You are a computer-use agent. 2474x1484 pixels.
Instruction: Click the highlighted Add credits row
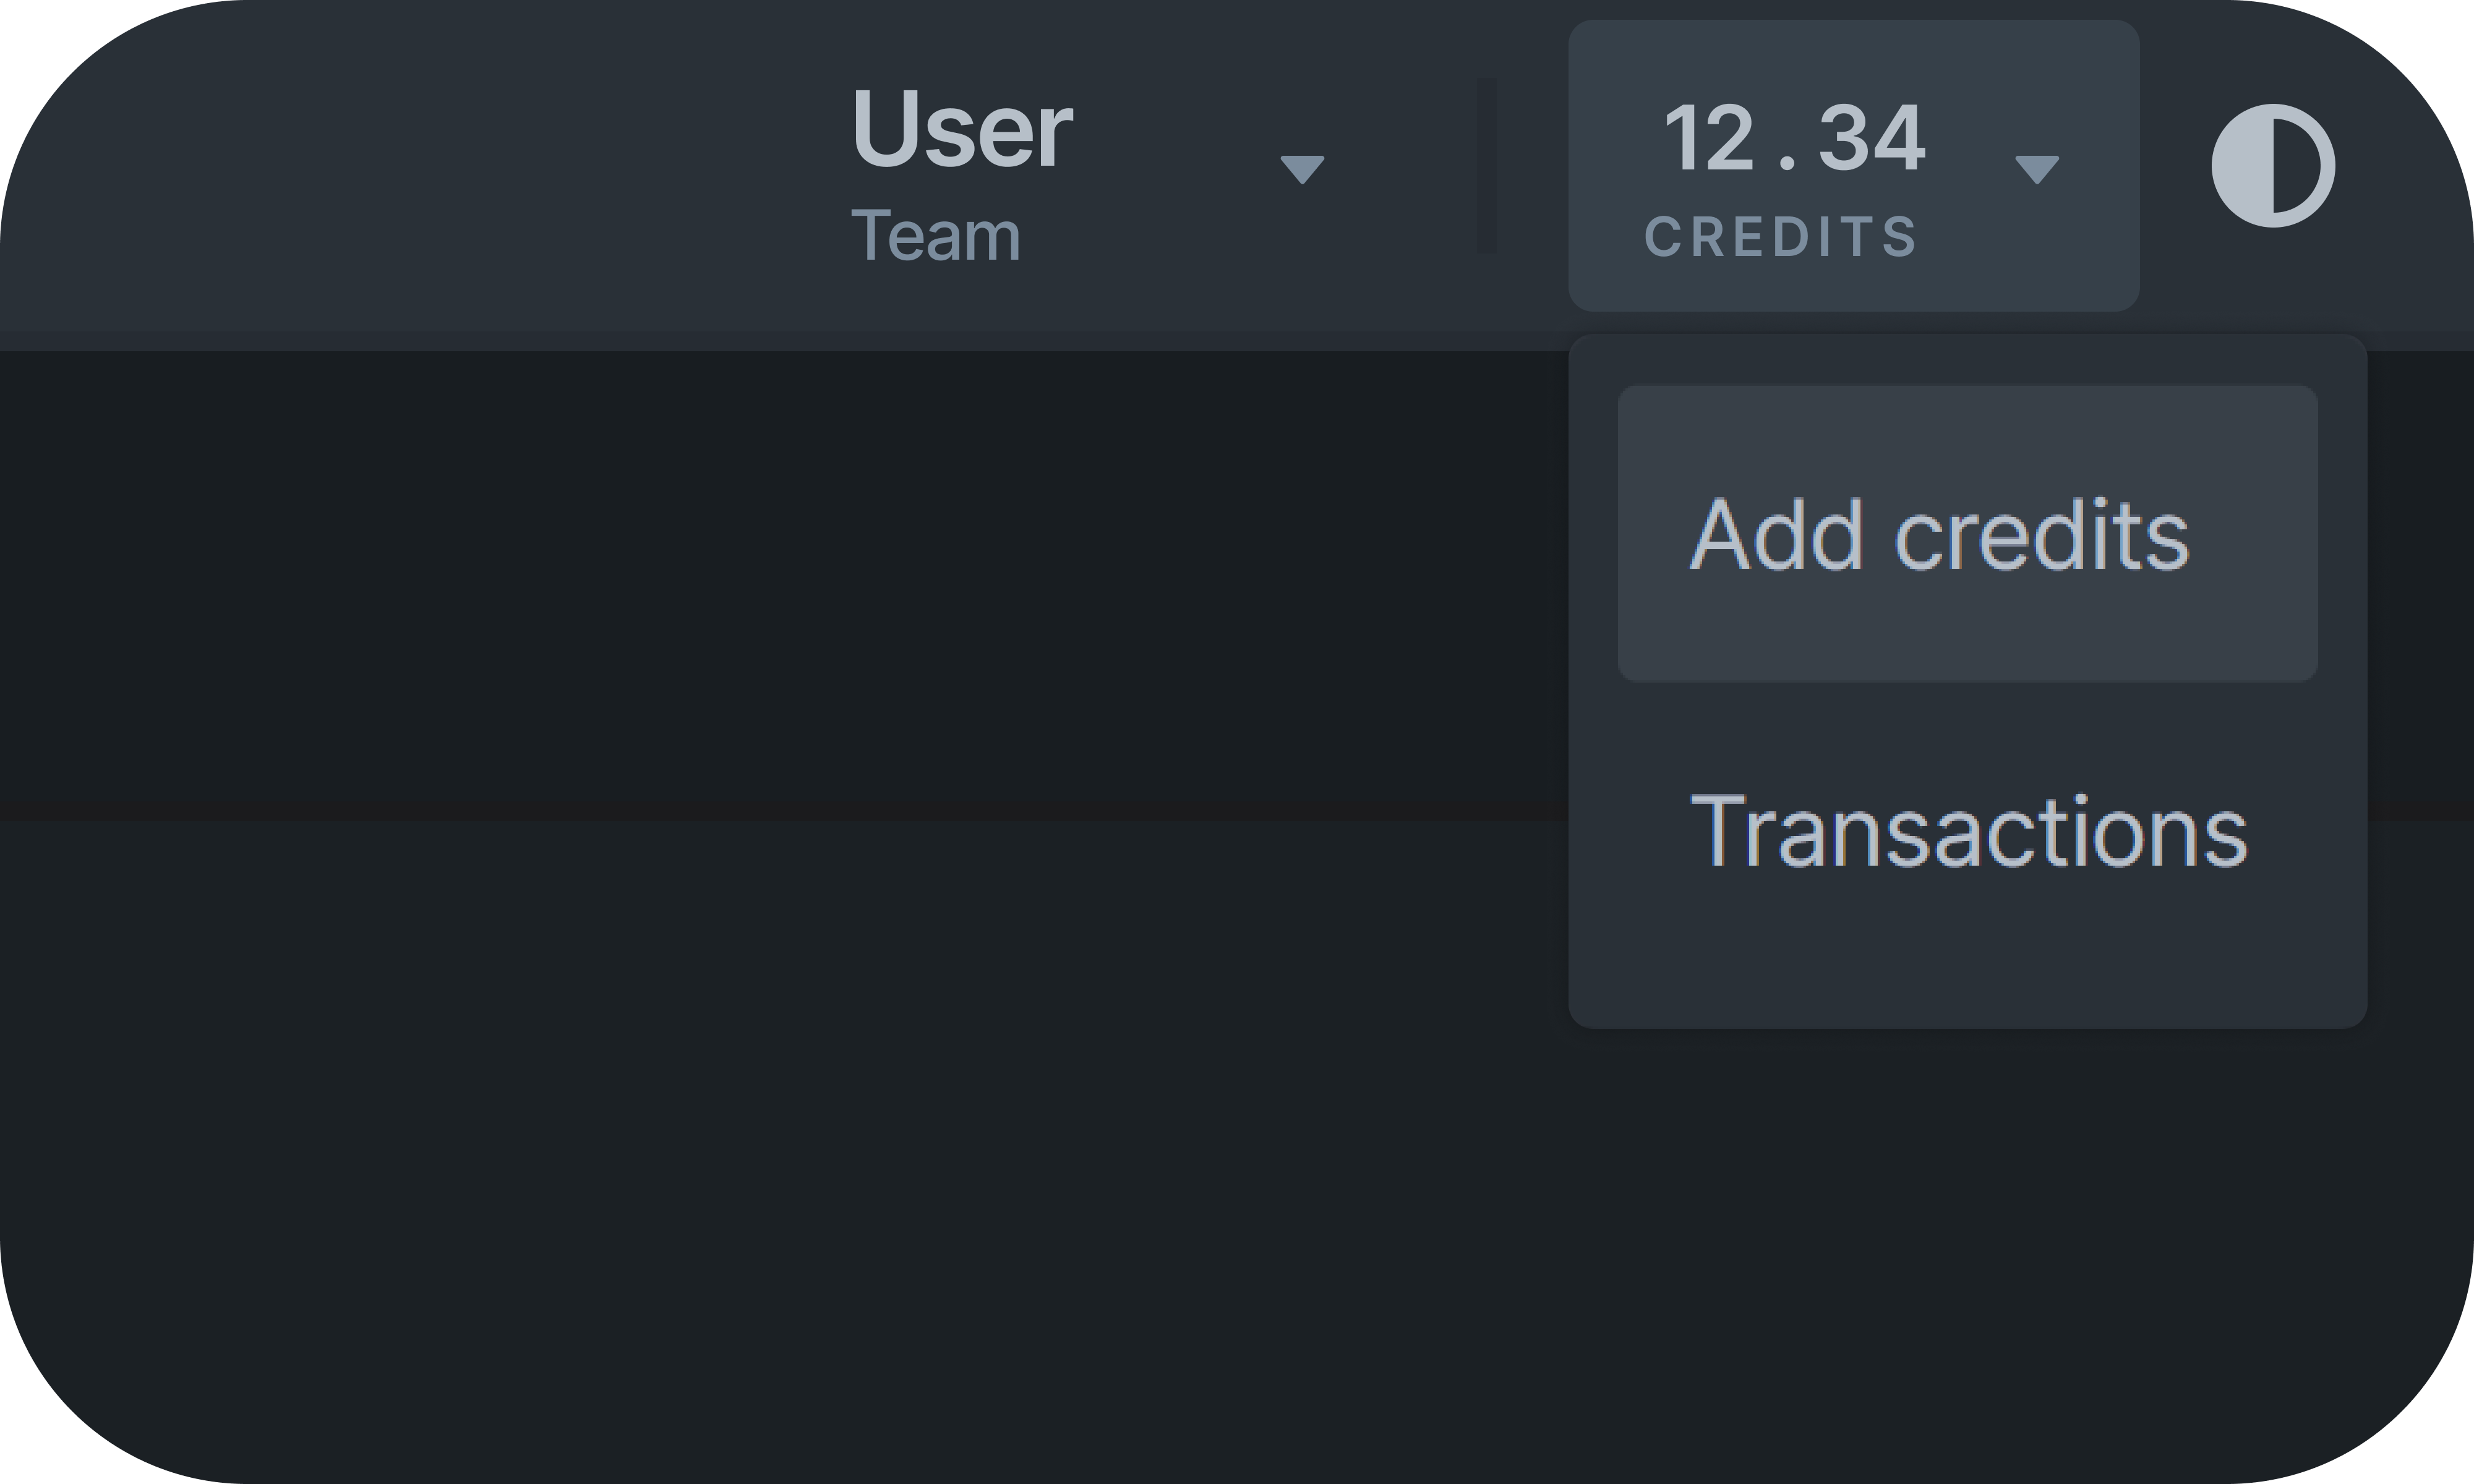tap(1967, 533)
